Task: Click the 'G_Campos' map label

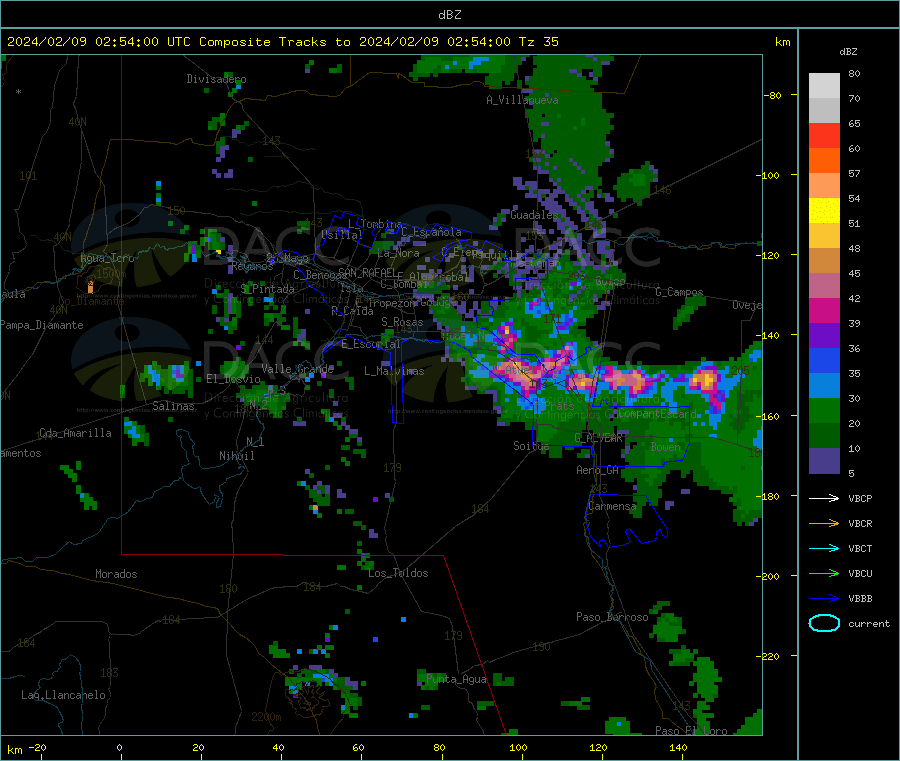Action: [679, 292]
